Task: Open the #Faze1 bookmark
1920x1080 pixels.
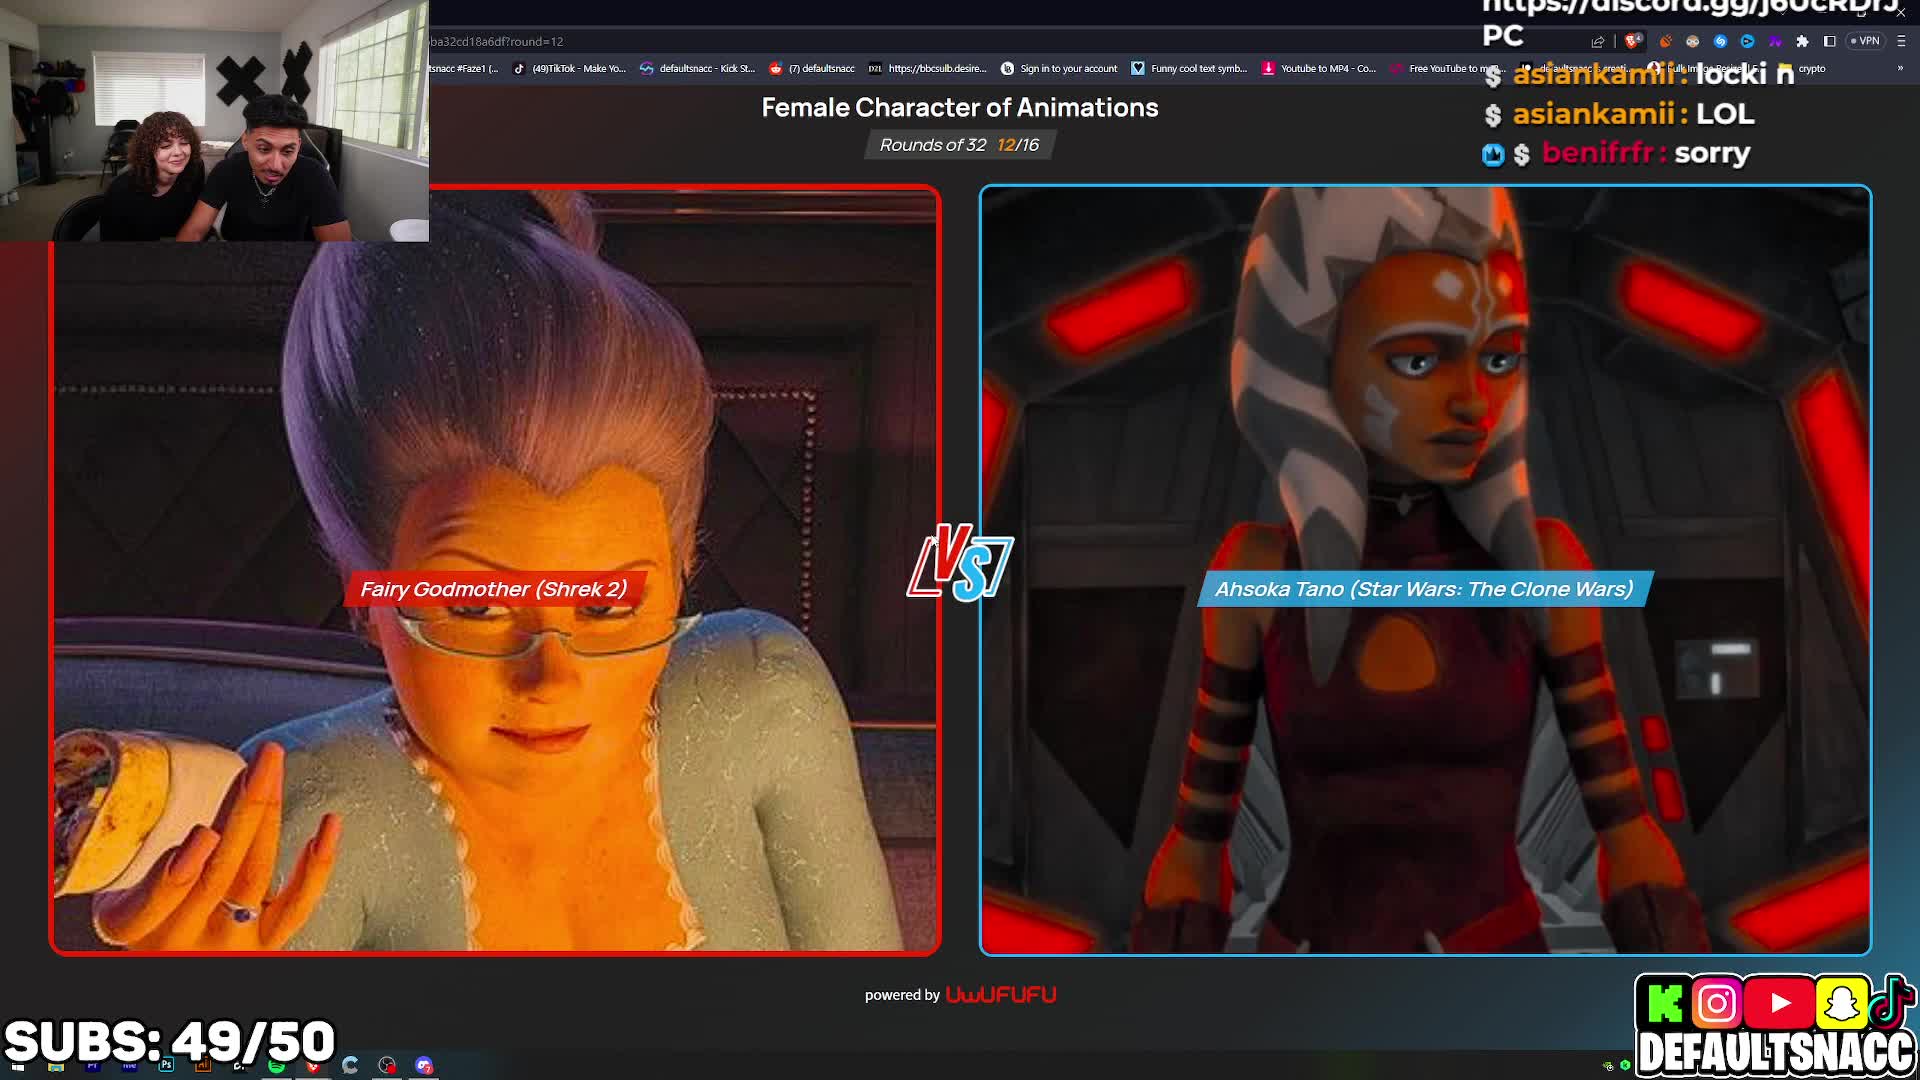Action: pos(464,69)
